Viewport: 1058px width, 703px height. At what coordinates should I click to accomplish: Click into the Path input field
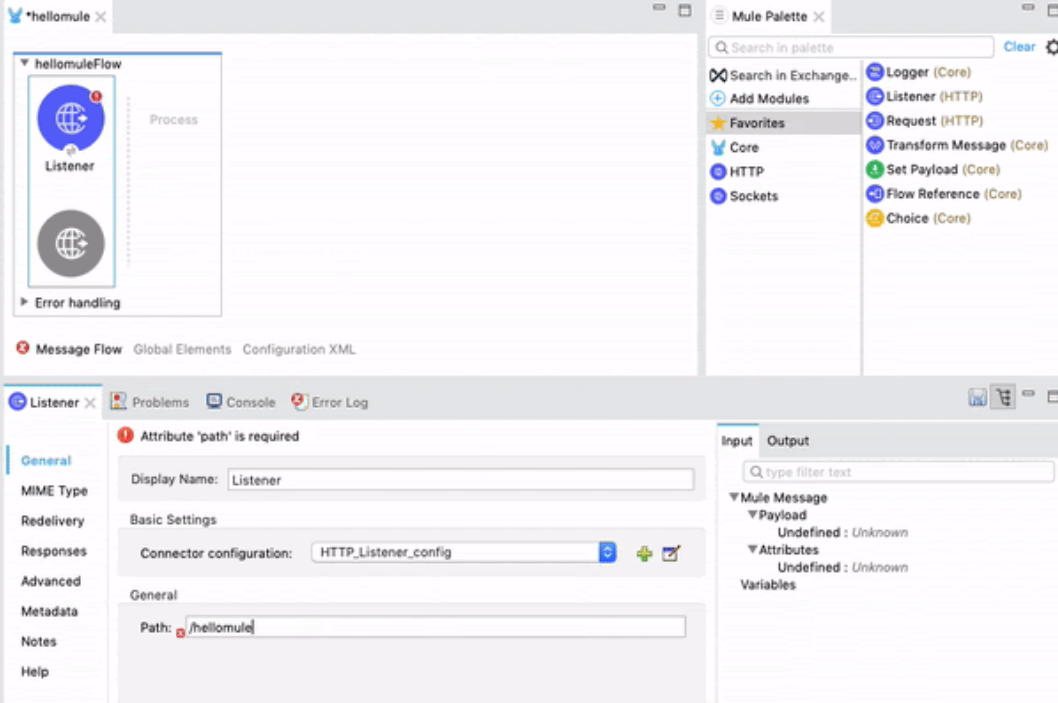tap(436, 627)
